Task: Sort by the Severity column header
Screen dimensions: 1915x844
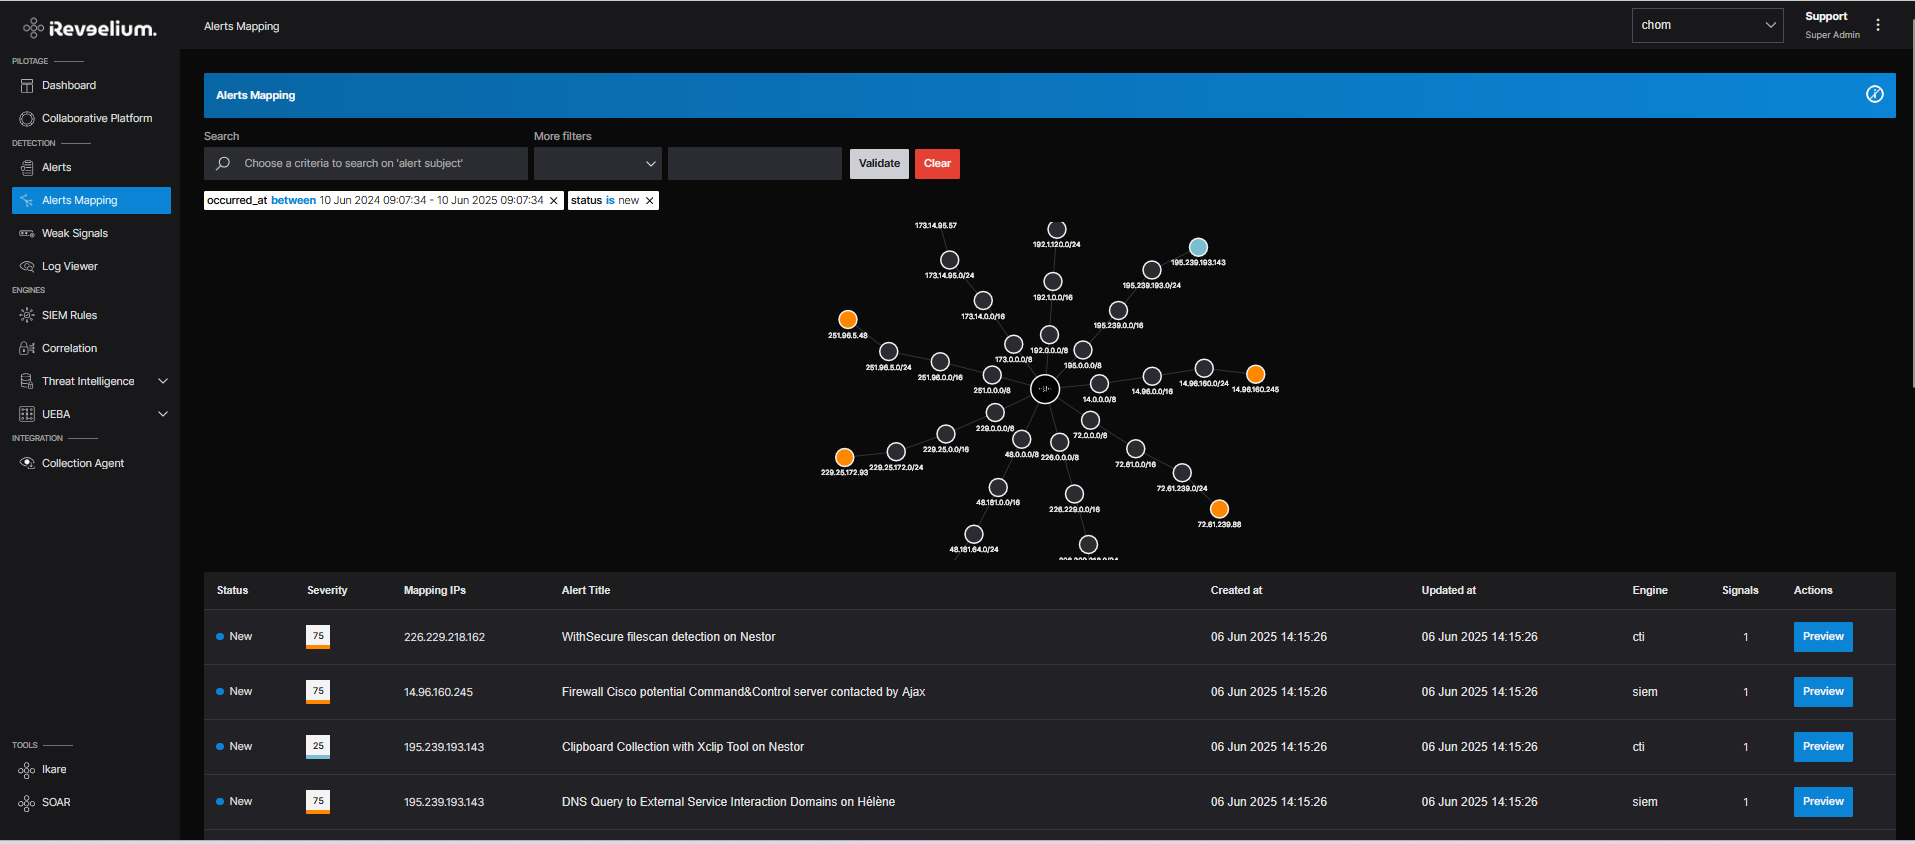Action: tap(327, 590)
